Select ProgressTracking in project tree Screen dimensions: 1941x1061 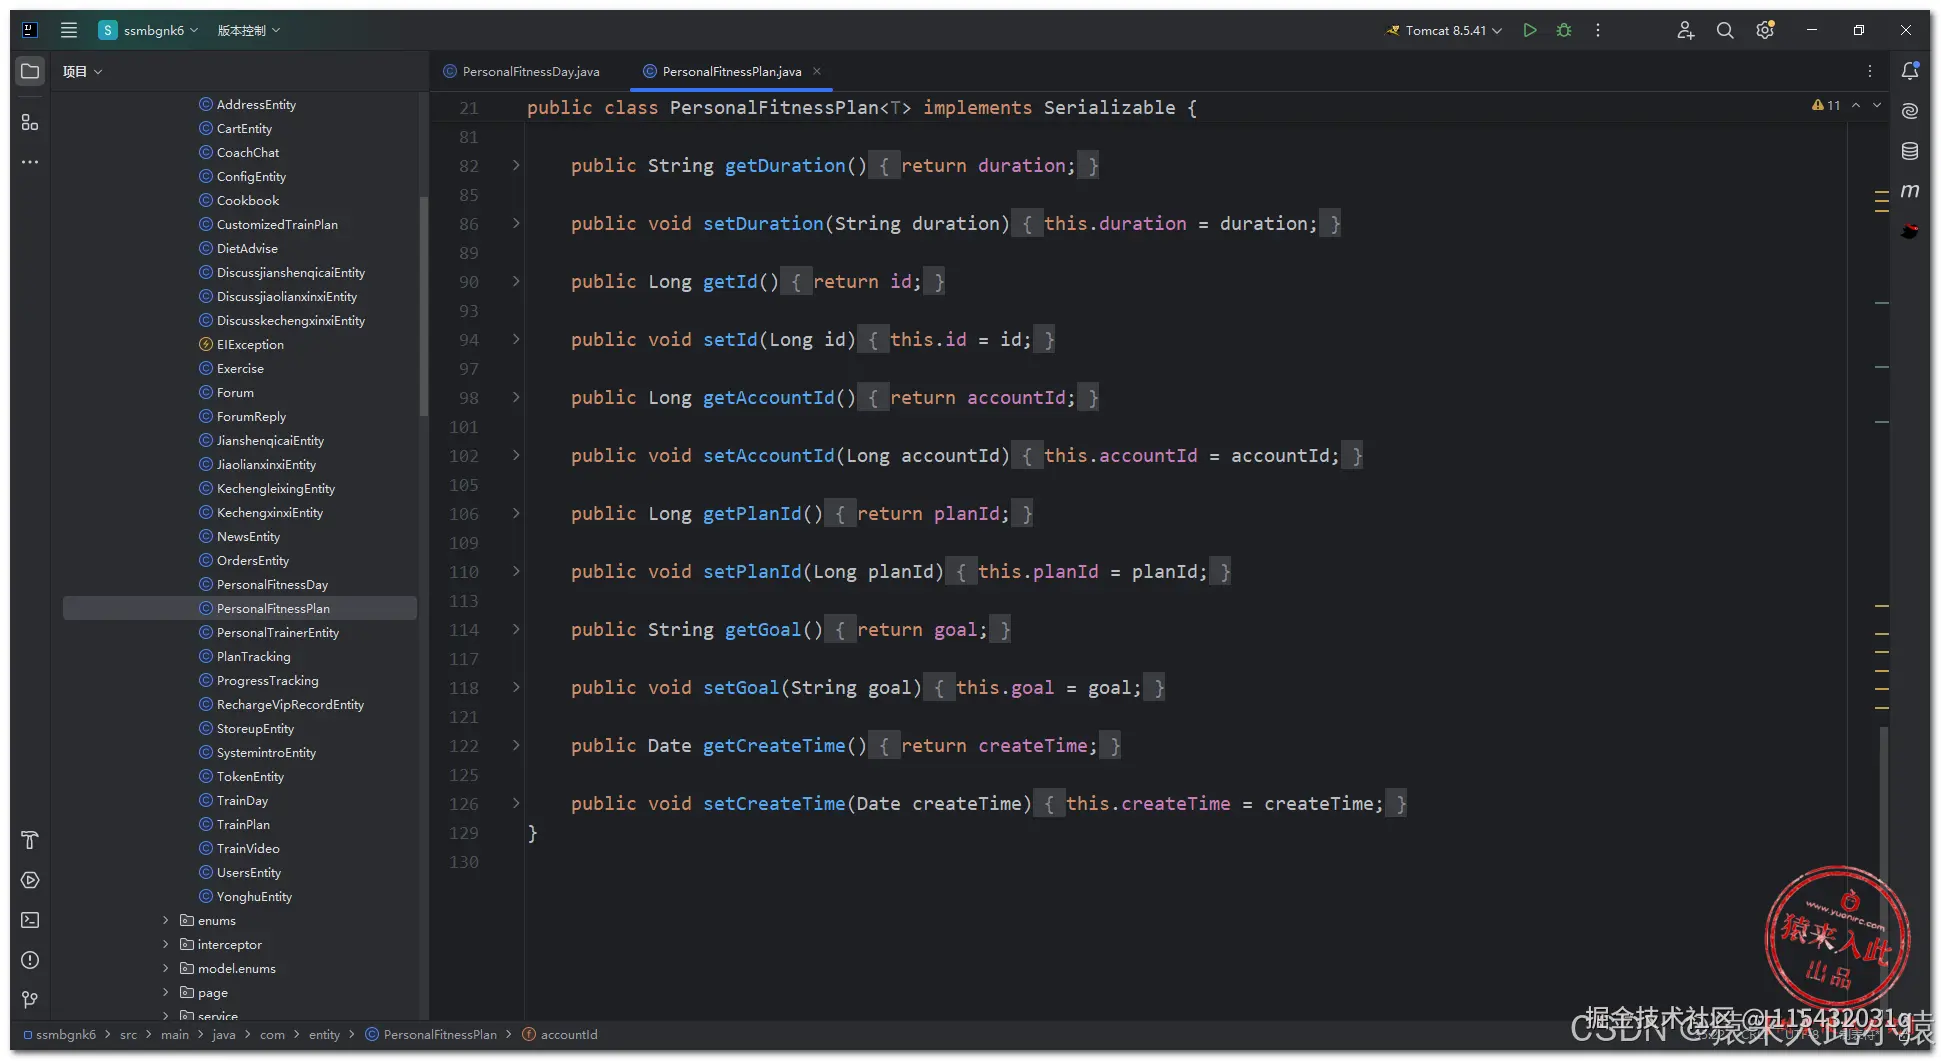click(x=267, y=680)
